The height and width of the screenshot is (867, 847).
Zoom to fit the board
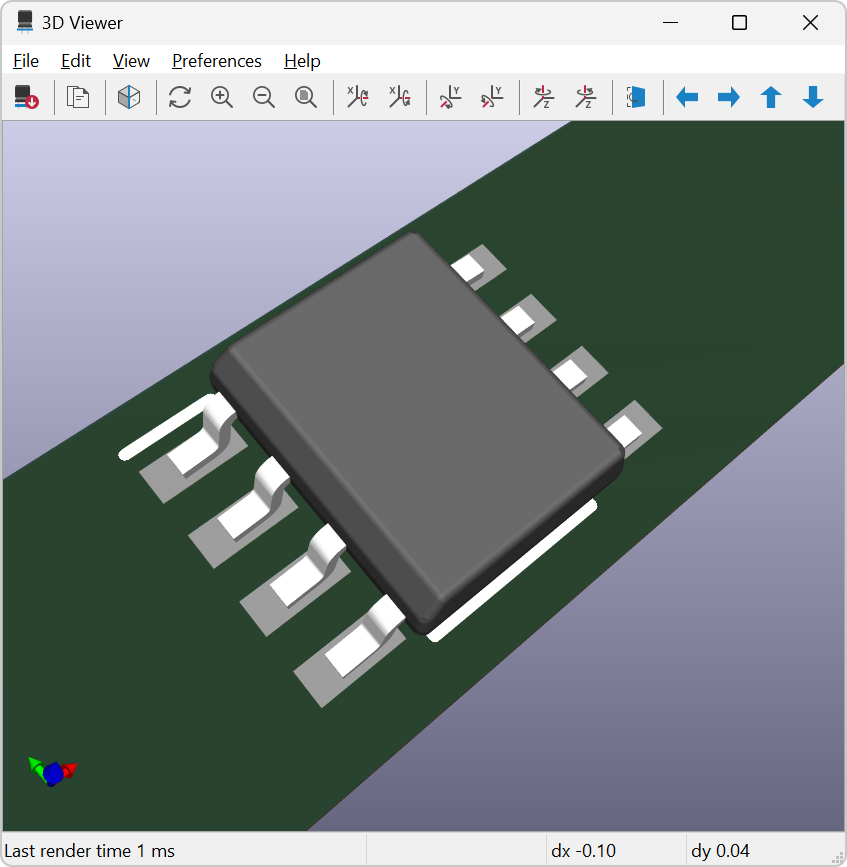306,97
